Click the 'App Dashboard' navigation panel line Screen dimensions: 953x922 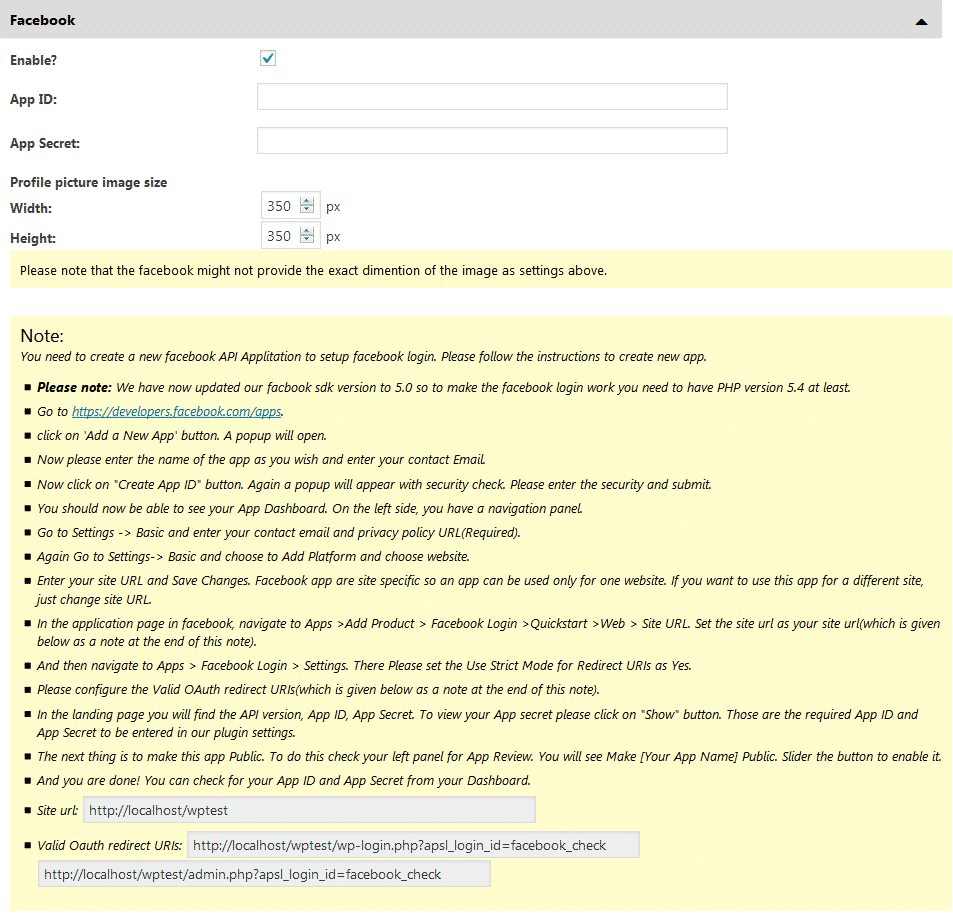pos(310,509)
